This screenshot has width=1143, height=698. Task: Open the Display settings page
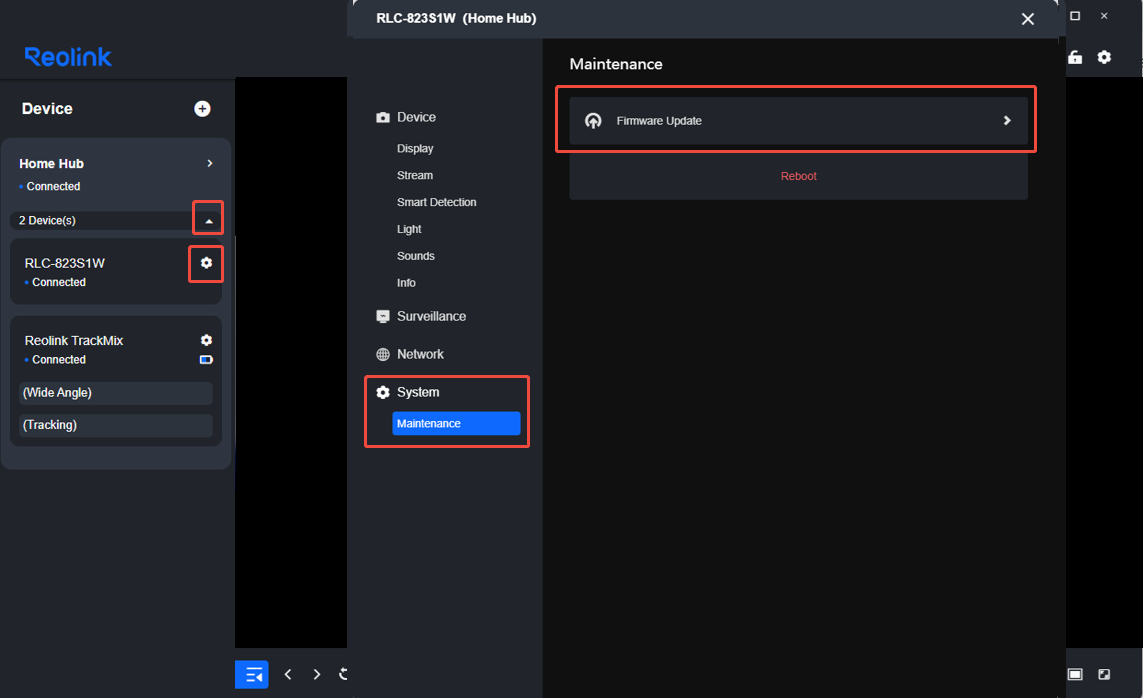point(415,149)
